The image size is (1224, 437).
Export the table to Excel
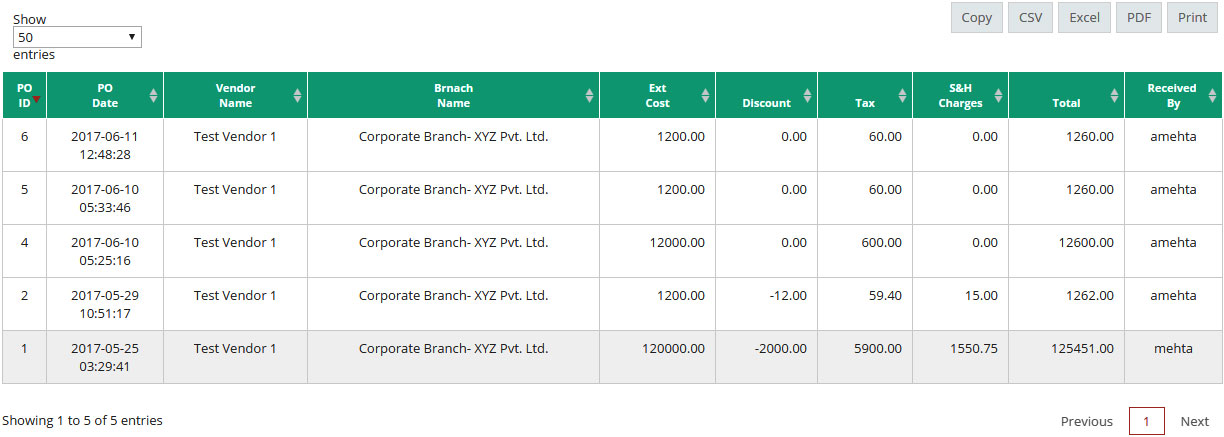click(1085, 17)
